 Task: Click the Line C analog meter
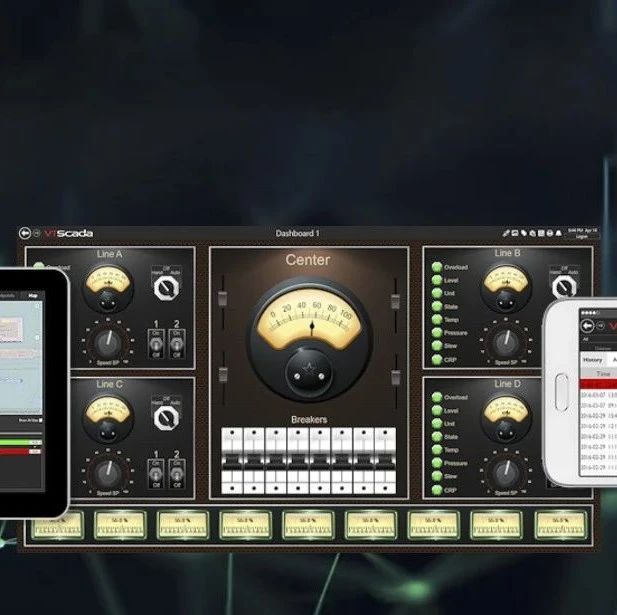point(108,419)
